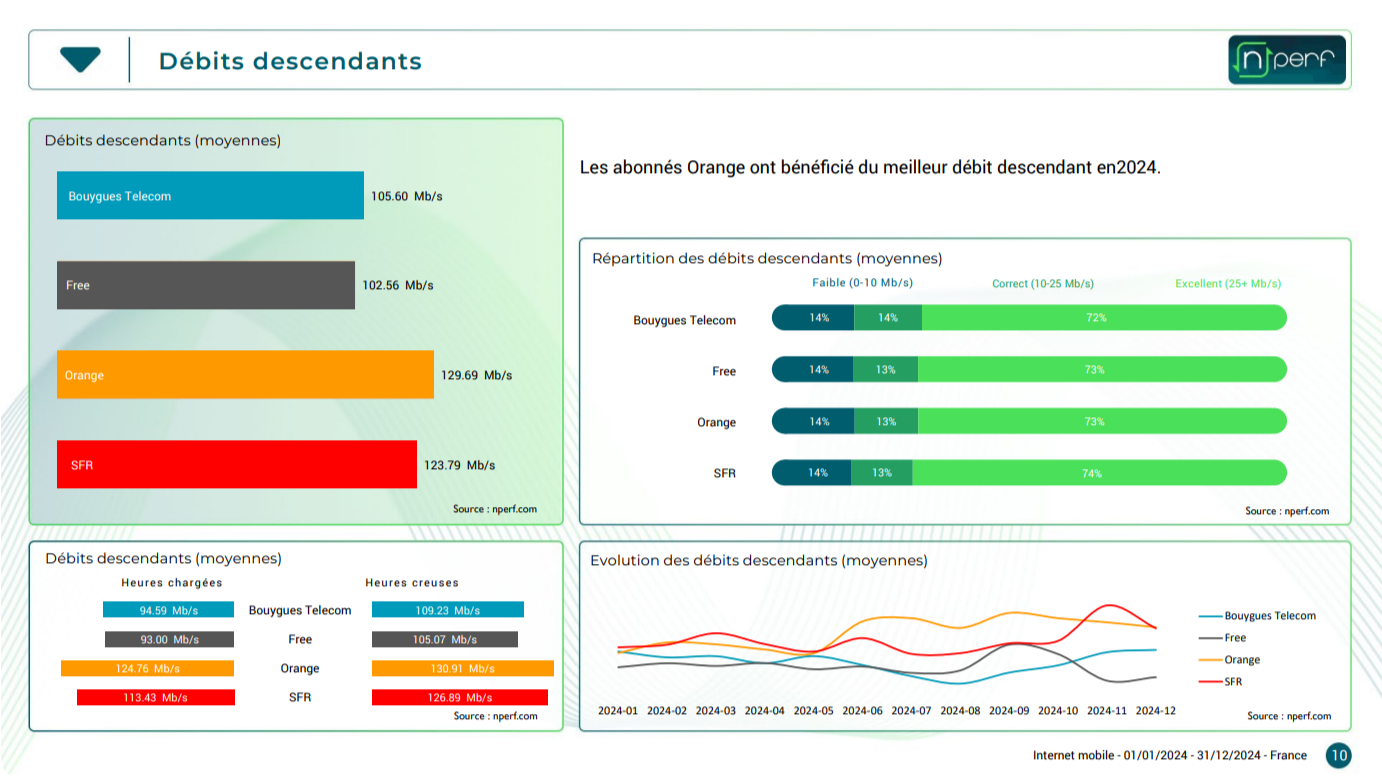
Task: Click the down-arrow icon beside Débits descendants title
Action: [80, 60]
